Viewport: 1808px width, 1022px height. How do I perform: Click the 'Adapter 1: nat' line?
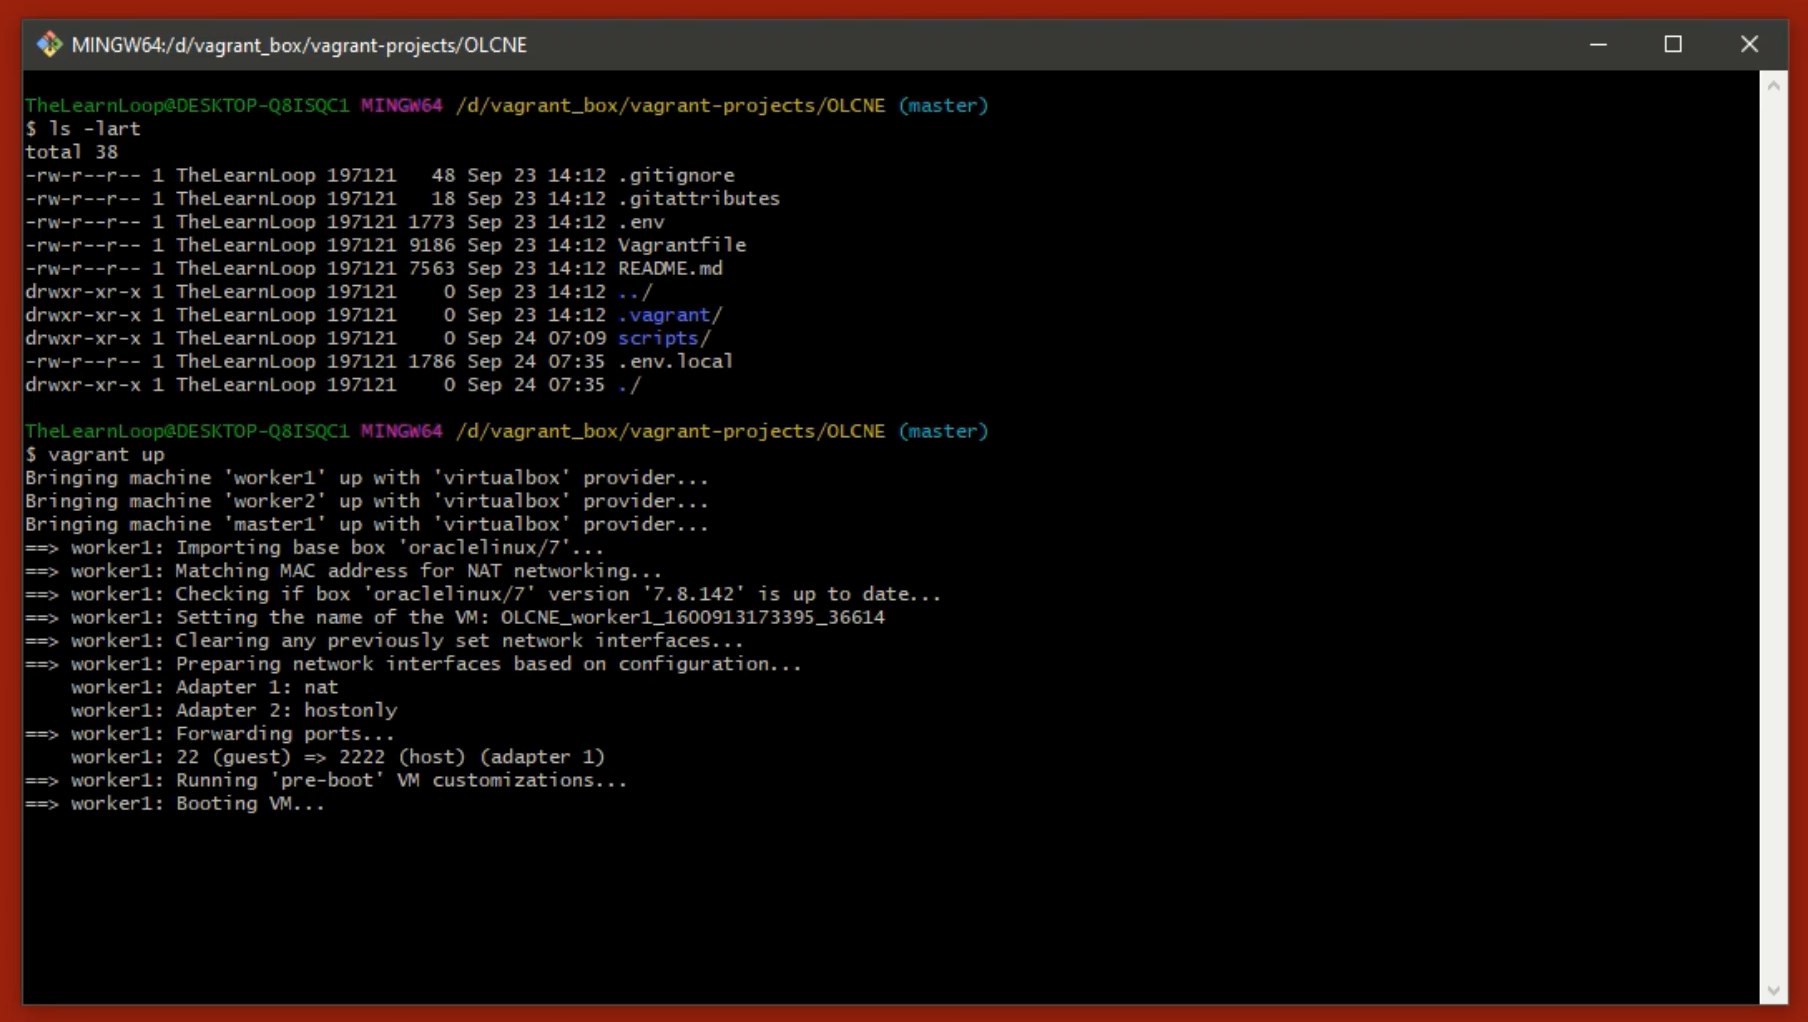pyautogui.click(x=205, y=687)
